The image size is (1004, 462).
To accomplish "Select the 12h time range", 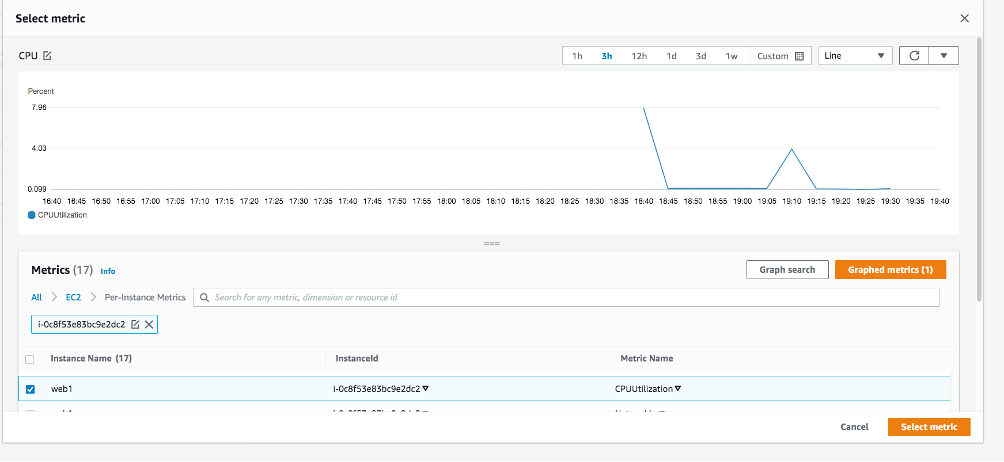I will tap(639, 56).
